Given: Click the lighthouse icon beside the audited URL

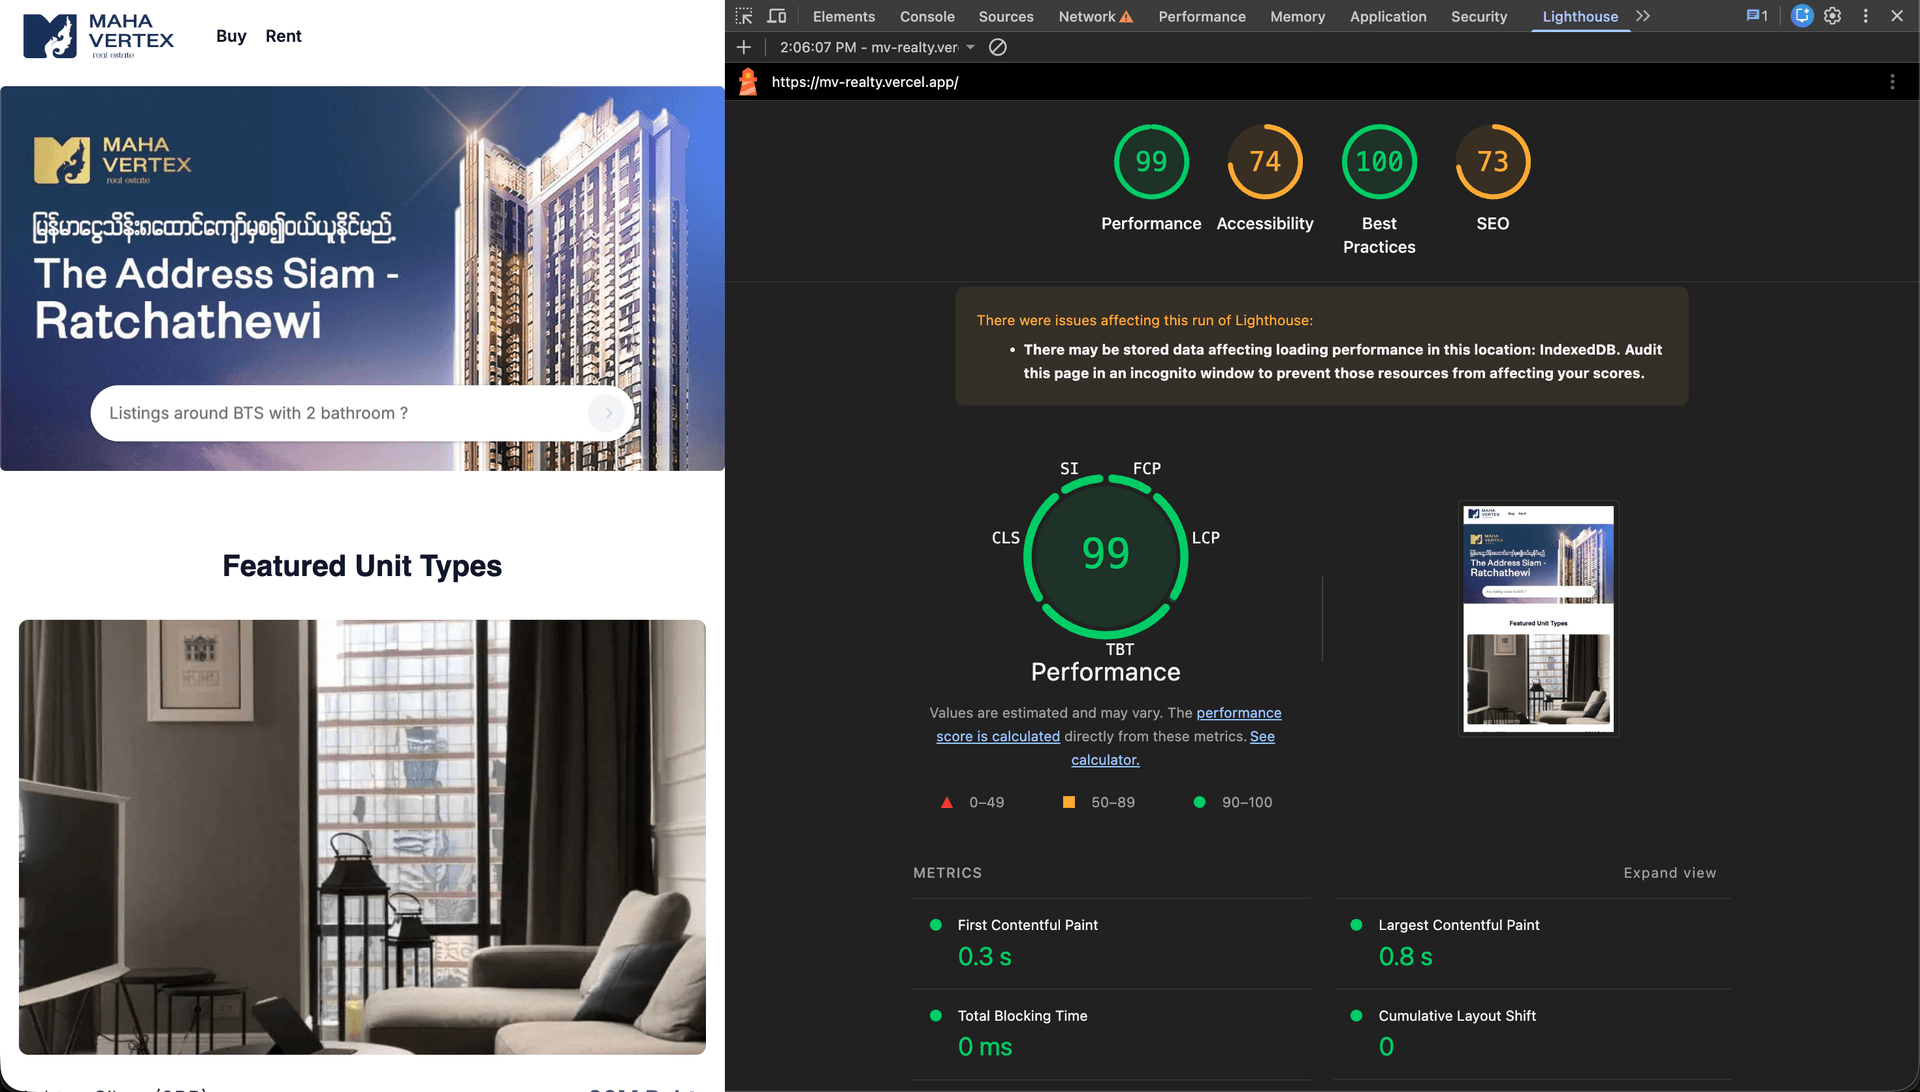Looking at the screenshot, I should coord(748,82).
